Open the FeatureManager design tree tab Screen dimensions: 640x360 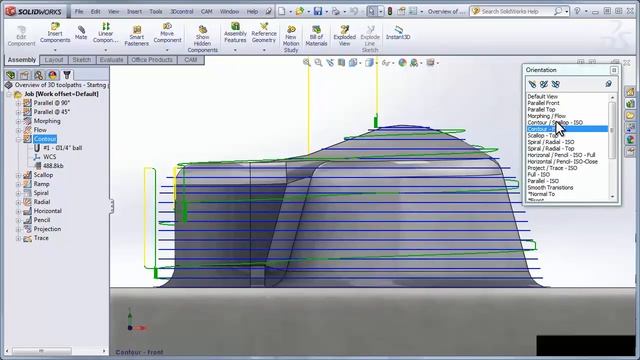pyautogui.click(x=11, y=75)
